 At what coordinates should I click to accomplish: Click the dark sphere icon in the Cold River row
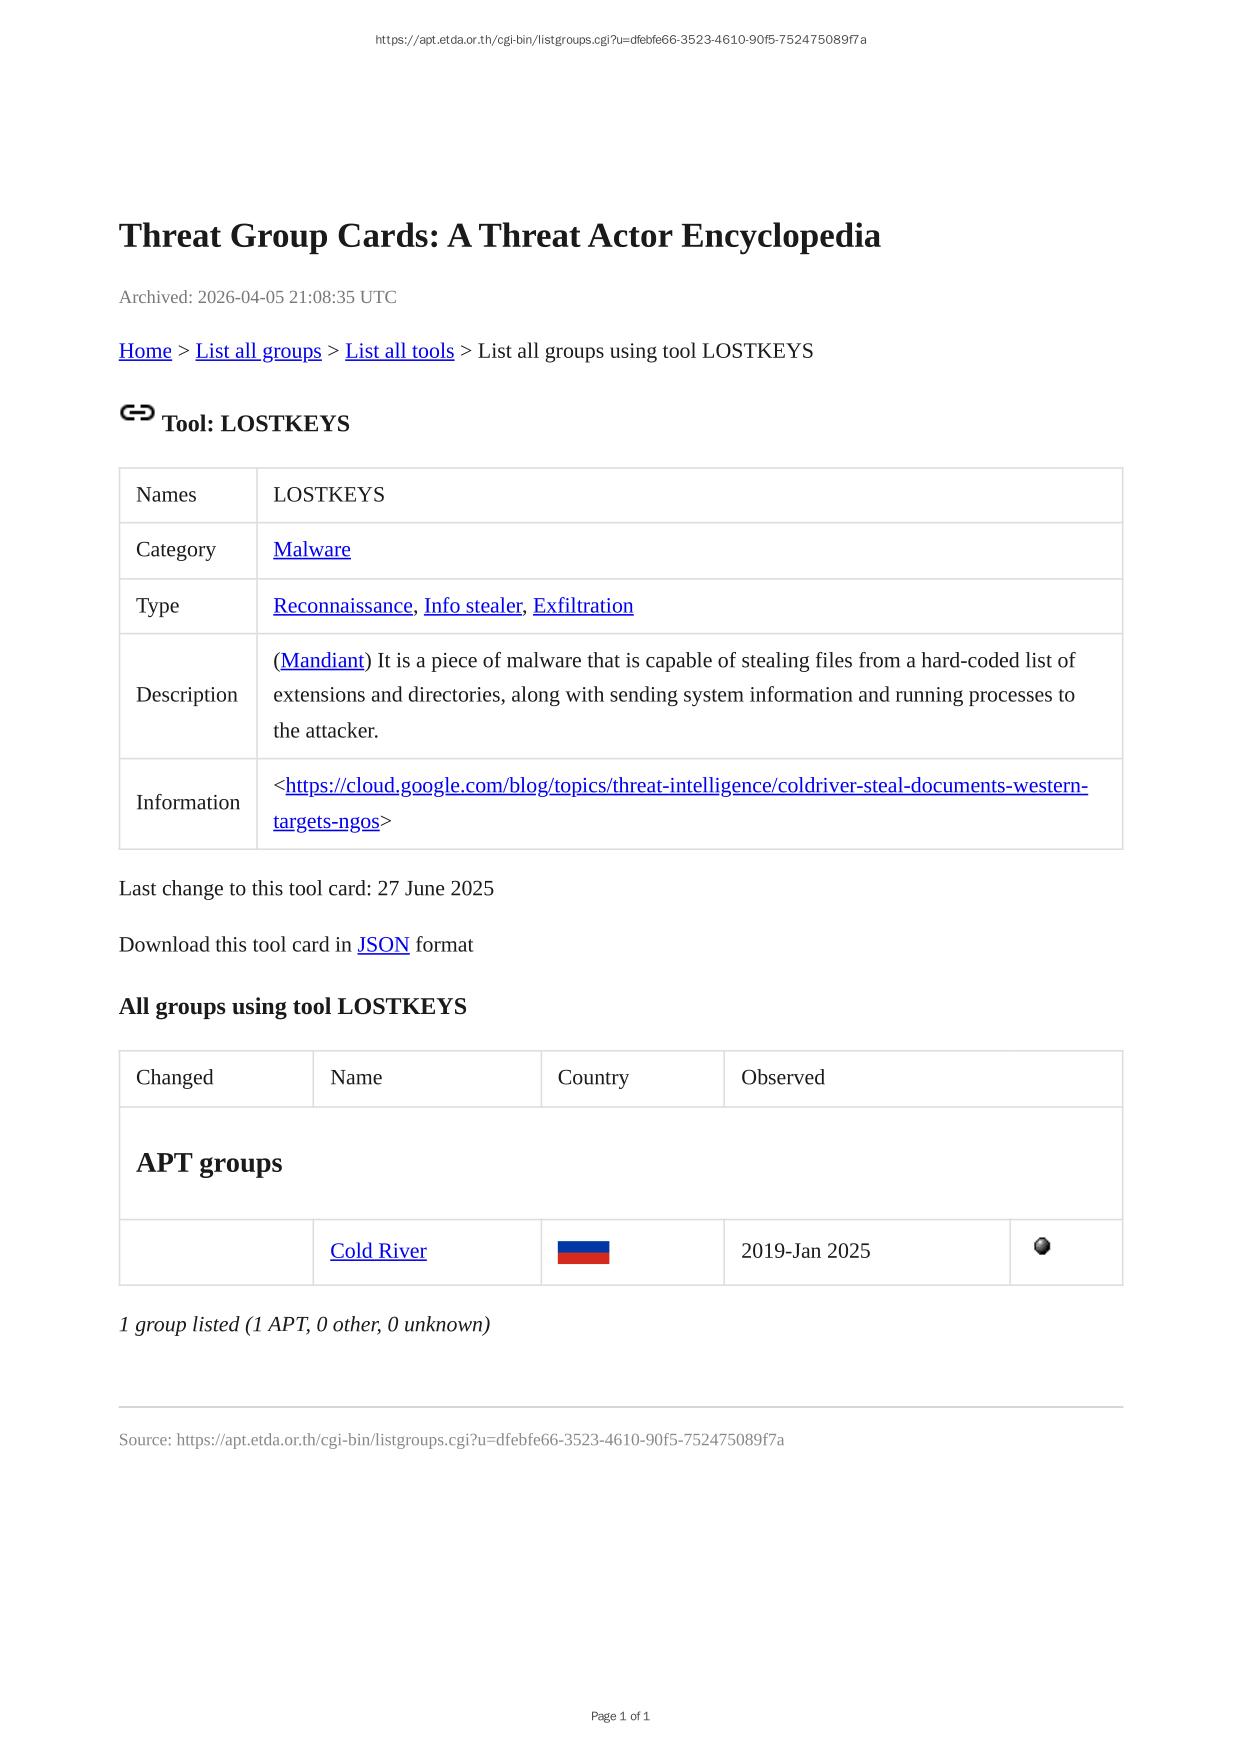click(x=1042, y=1246)
